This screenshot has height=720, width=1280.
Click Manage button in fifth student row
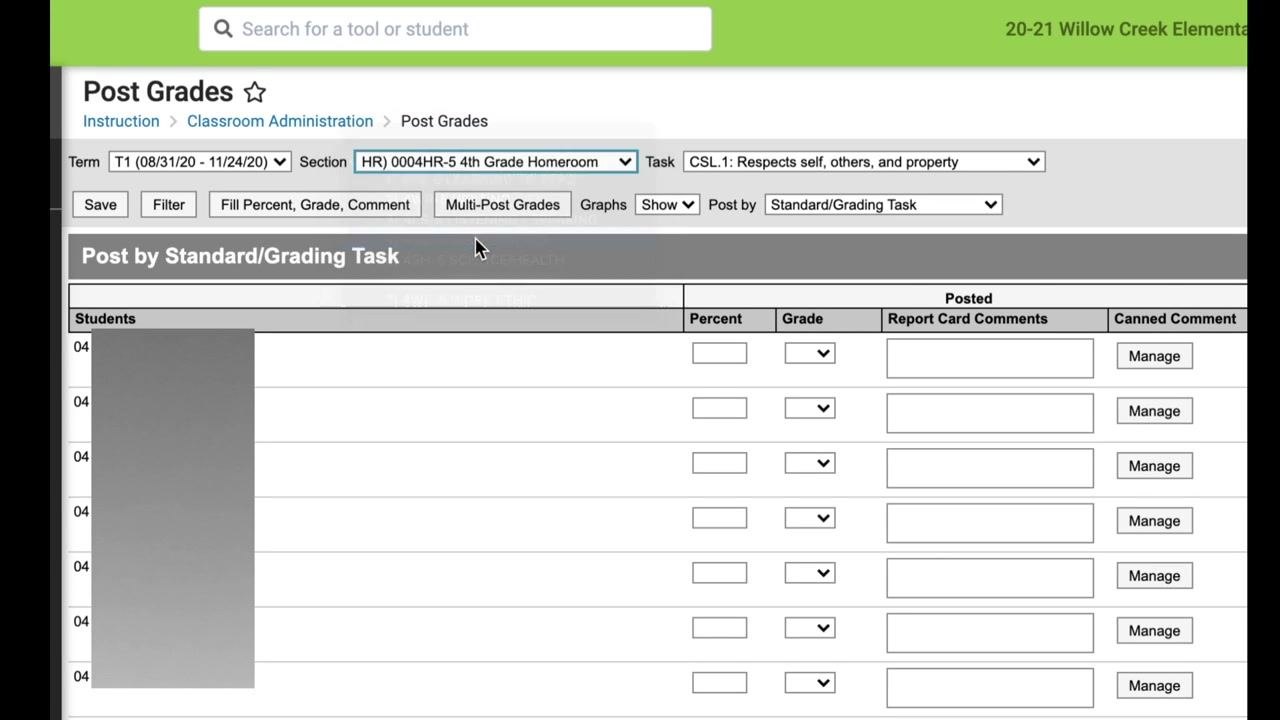(x=1154, y=576)
